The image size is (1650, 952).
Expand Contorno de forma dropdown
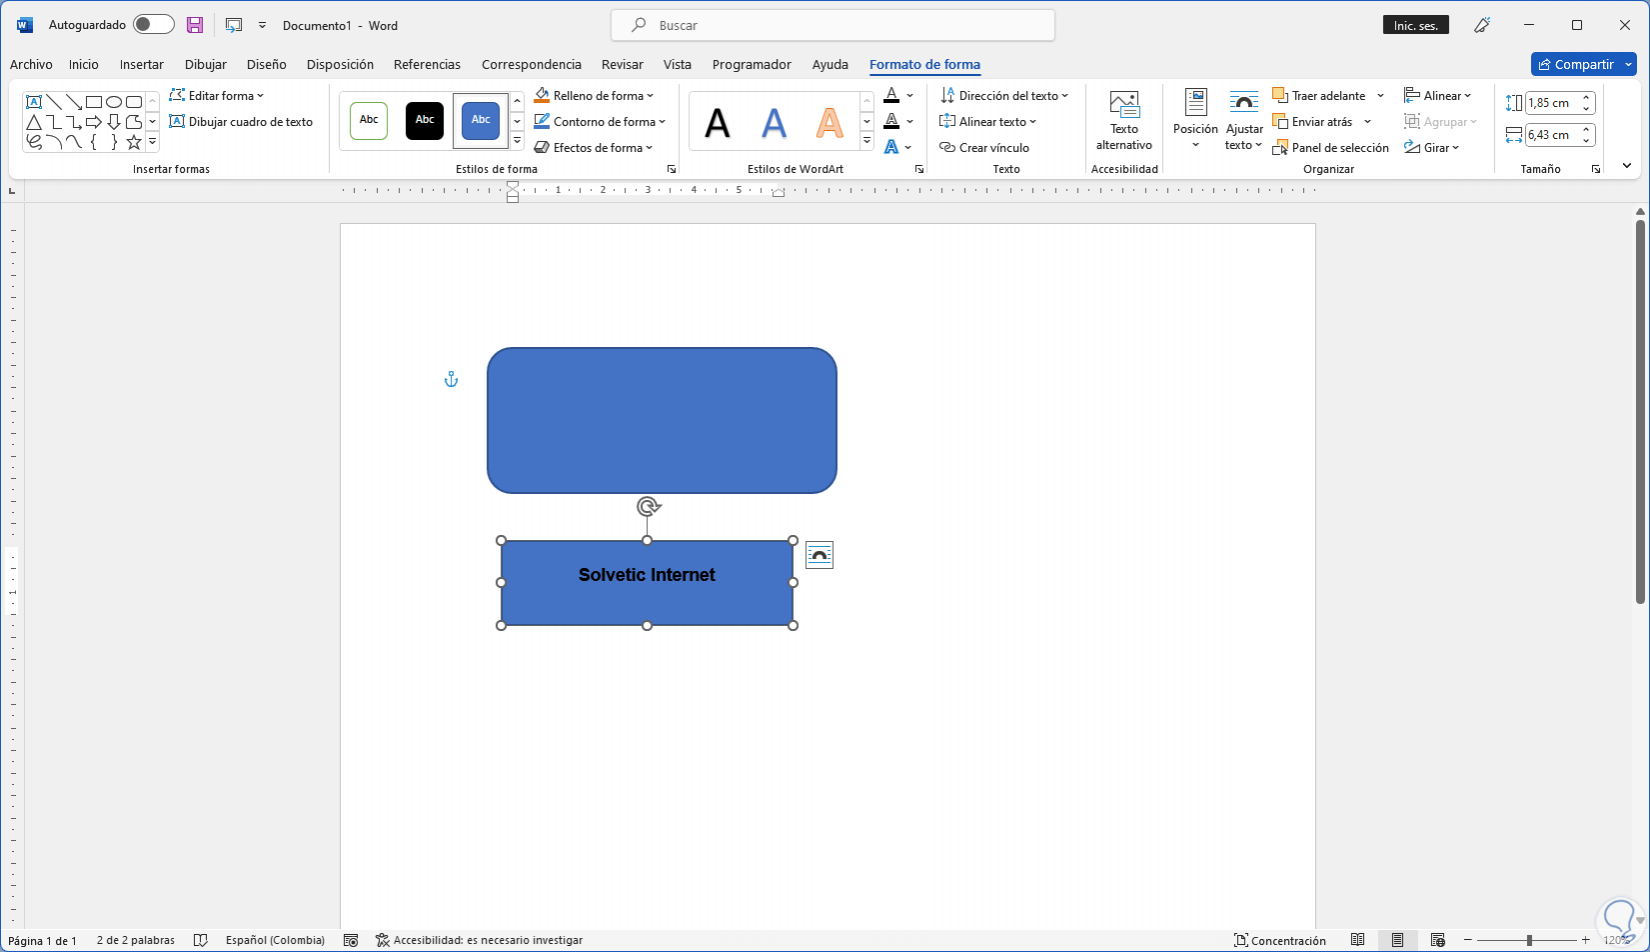pyautogui.click(x=662, y=122)
